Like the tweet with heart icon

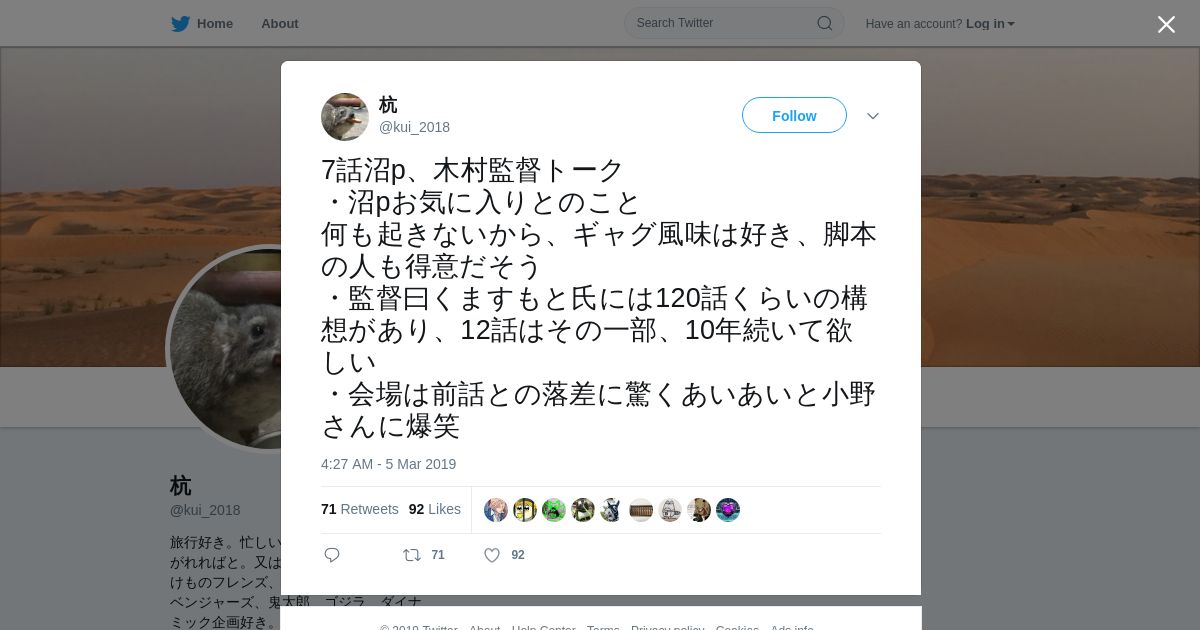point(492,555)
